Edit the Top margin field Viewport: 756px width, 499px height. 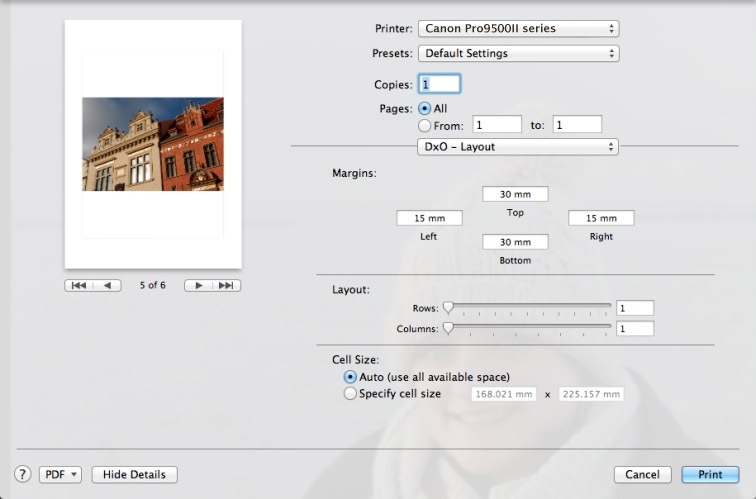pyautogui.click(x=515, y=194)
